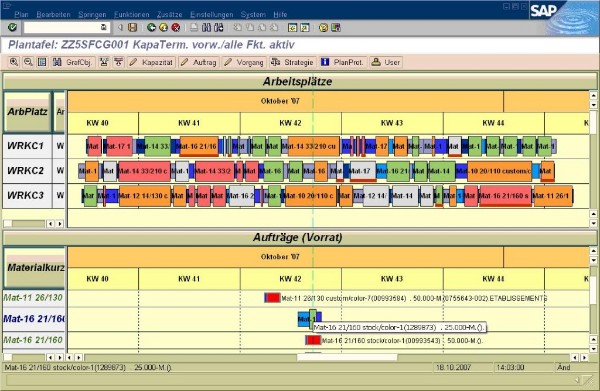Click the Mat-14 33/210 cu bar in WRKC1
The height and width of the screenshot is (391, 600).
tap(314, 146)
